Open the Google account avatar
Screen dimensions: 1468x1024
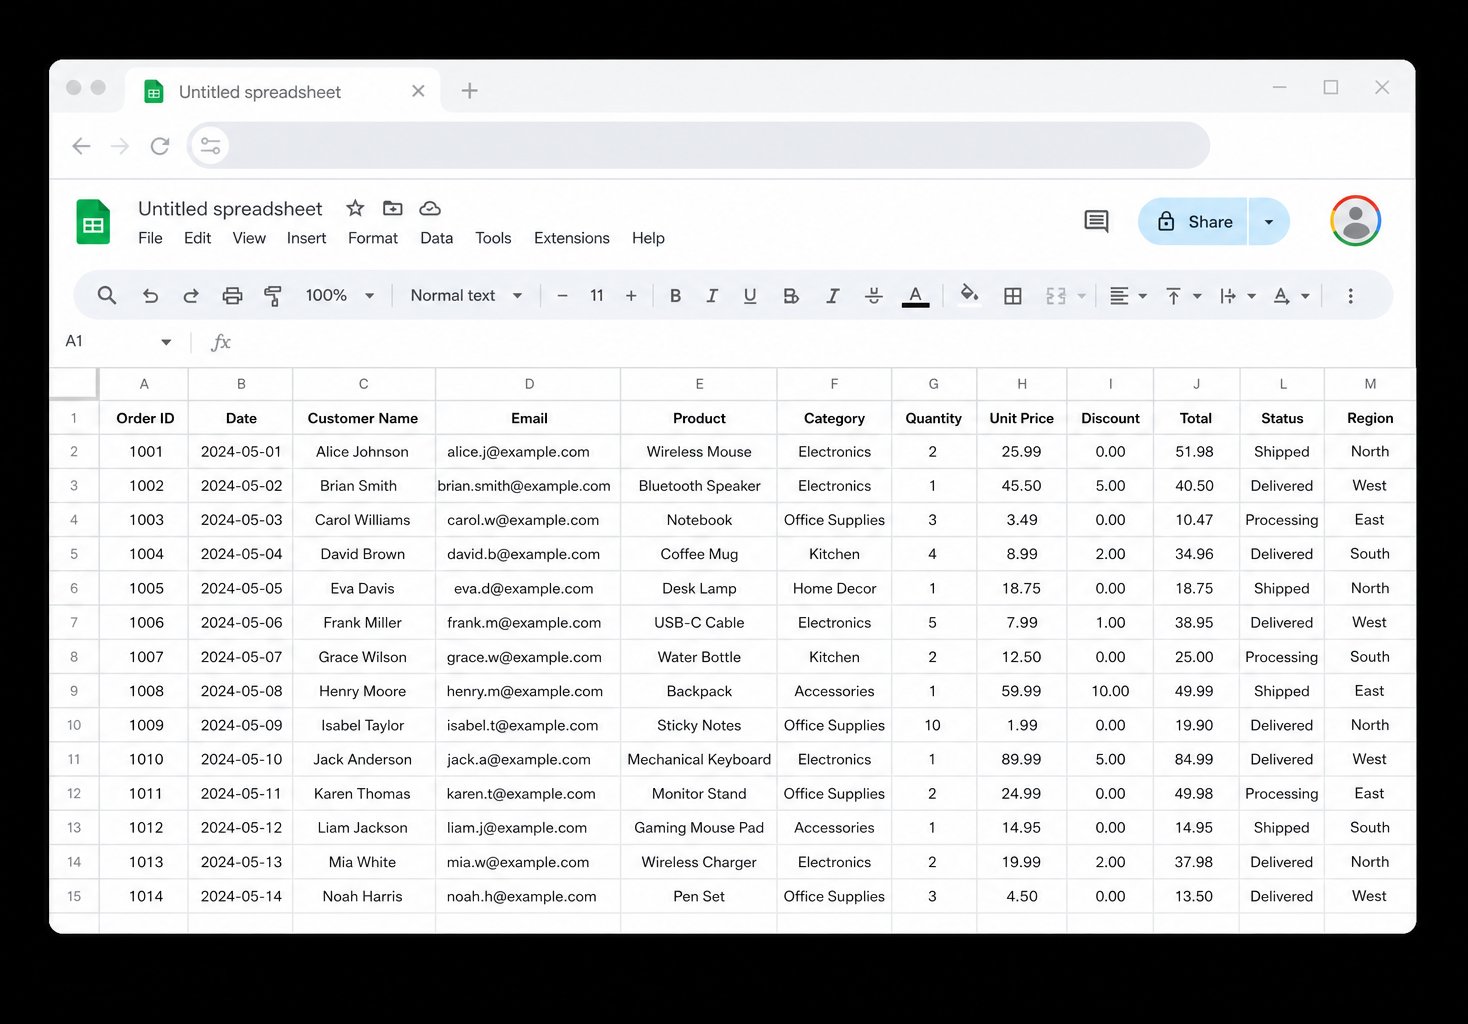(1355, 221)
